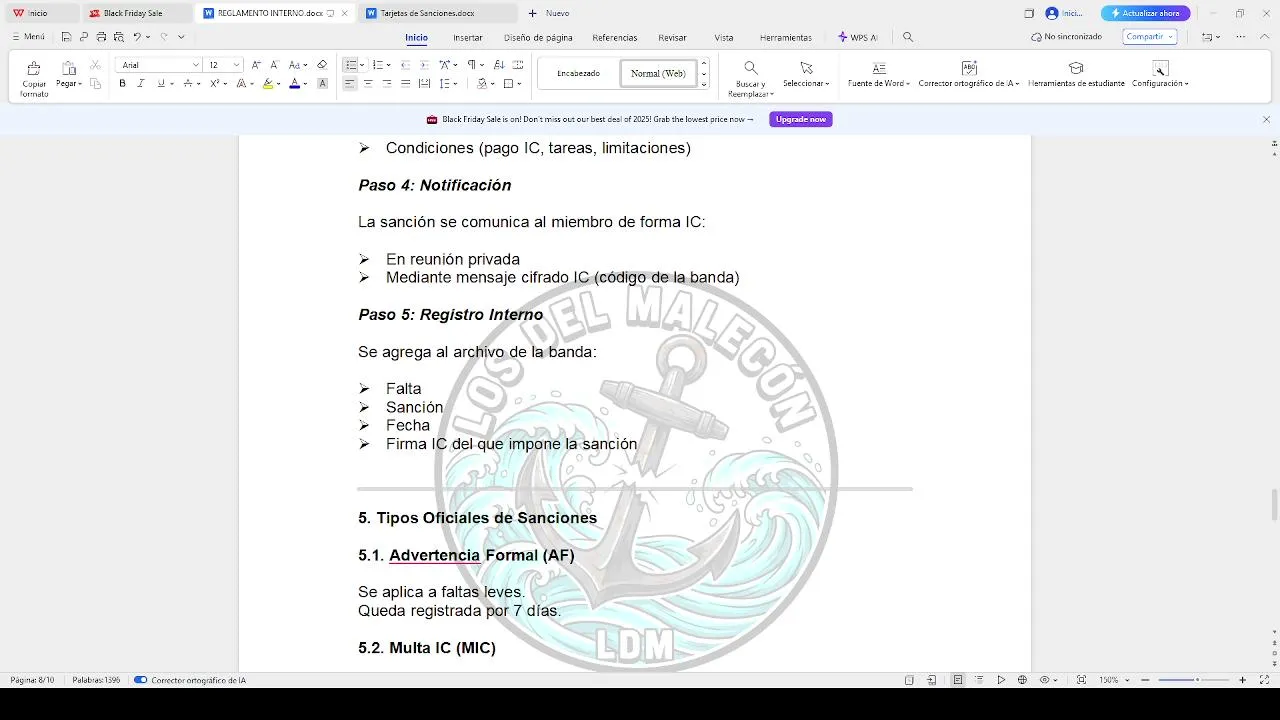This screenshot has width=1280, height=720.
Task: Open the font color dropdown arrow
Action: (x=305, y=84)
